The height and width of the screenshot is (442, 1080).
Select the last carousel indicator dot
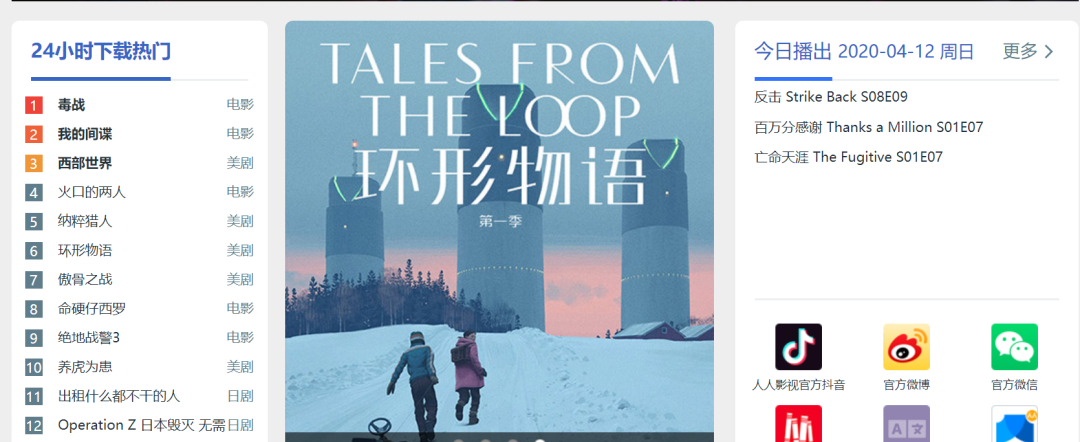click(x=540, y=441)
